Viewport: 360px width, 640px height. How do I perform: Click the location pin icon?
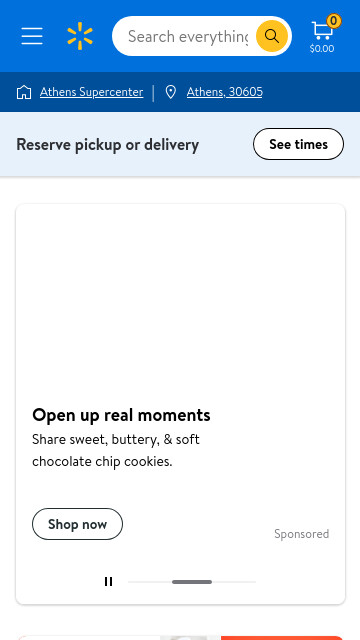171,92
